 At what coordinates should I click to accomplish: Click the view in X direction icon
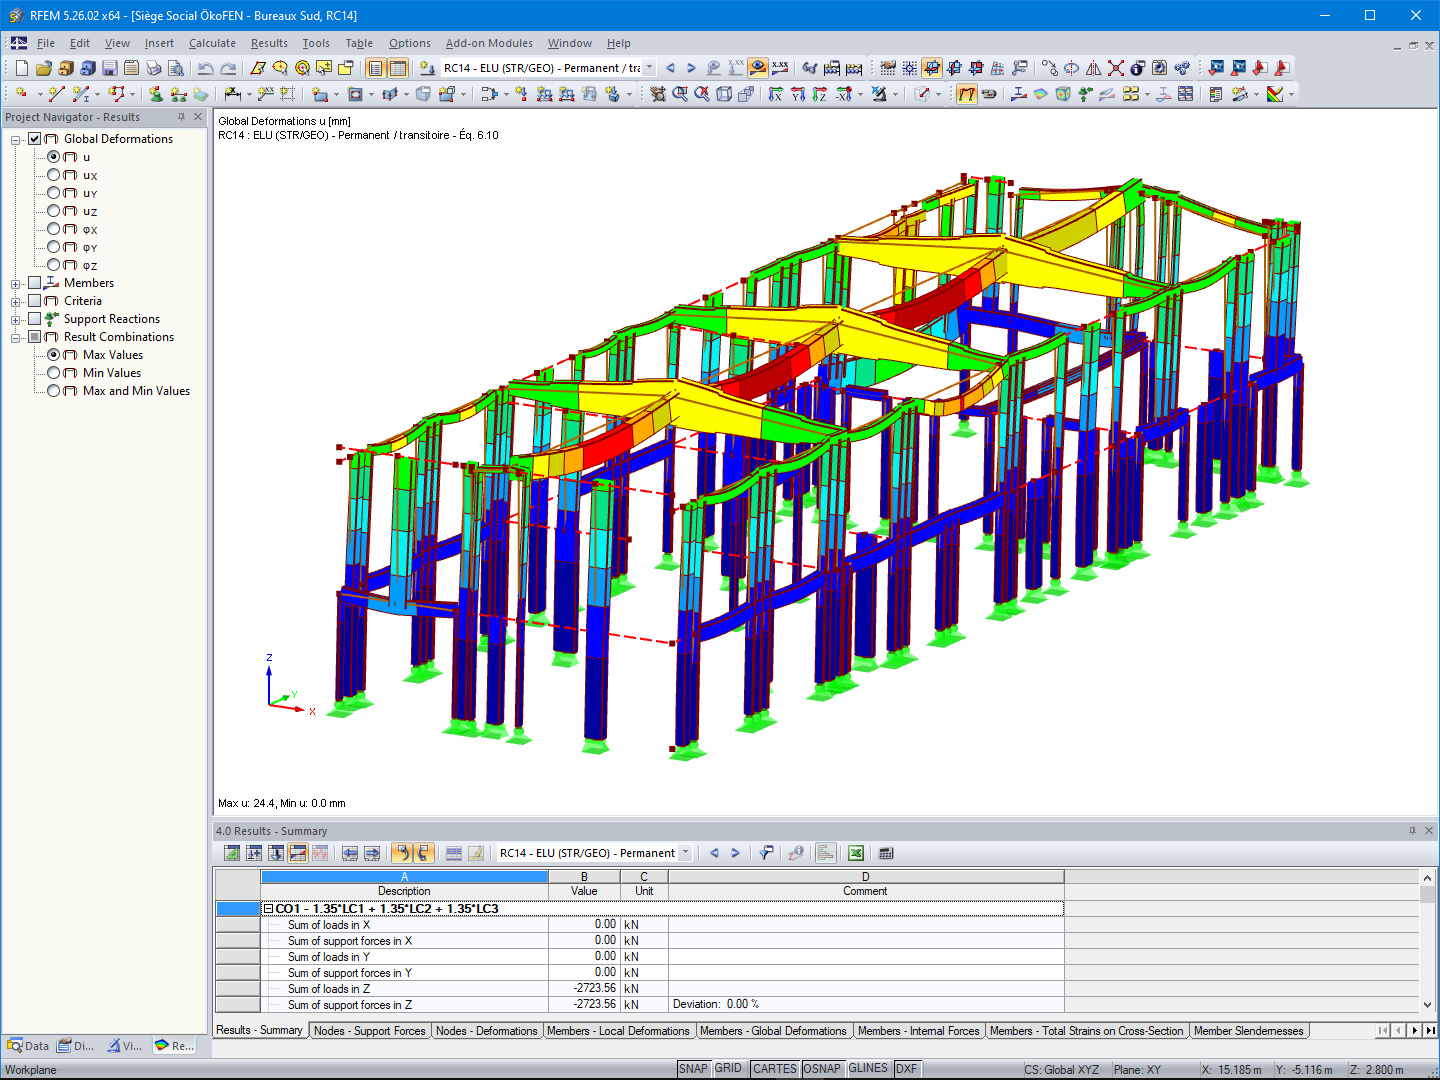click(x=776, y=94)
